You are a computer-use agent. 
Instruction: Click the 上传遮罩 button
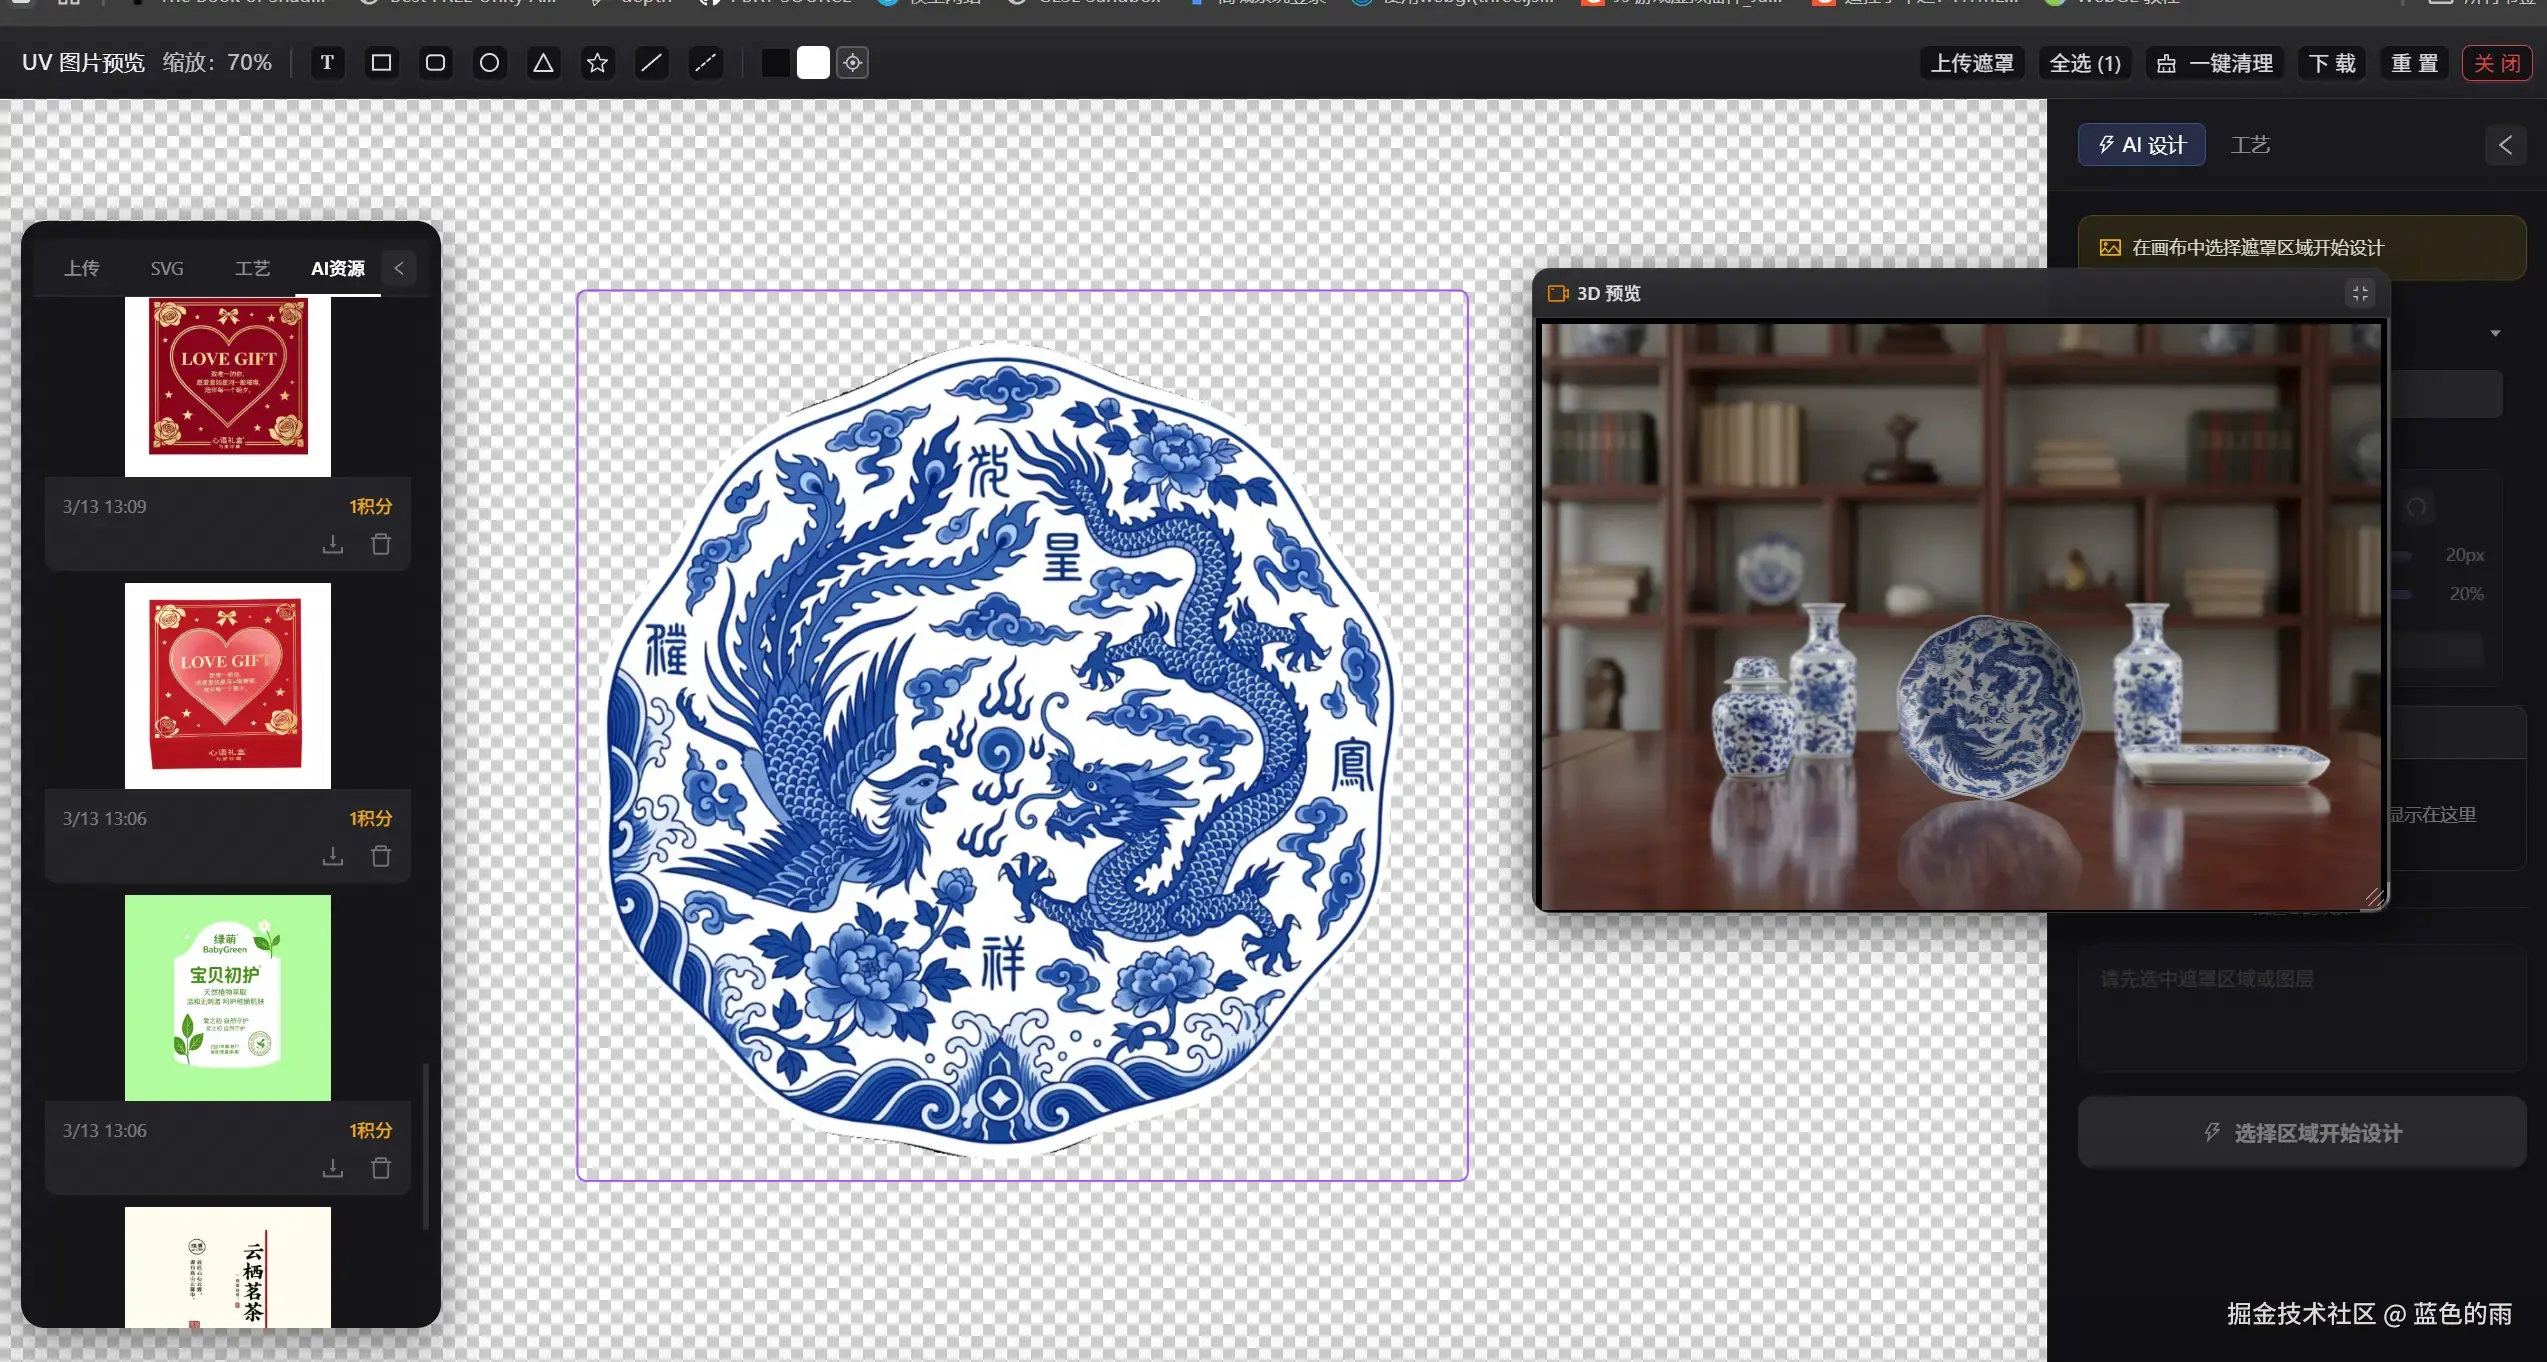1971,63
